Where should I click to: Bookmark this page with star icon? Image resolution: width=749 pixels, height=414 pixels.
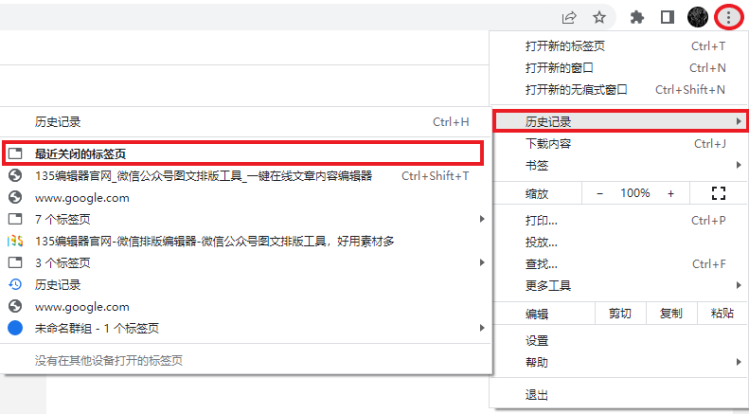click(x=598, y=17)
